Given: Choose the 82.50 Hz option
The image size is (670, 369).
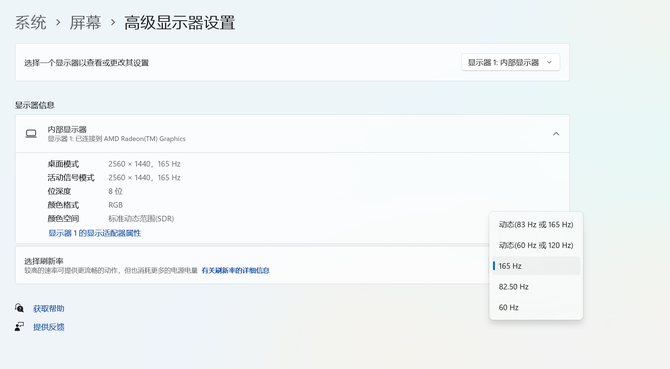Looking at the screenshot, I should [536, 287].
